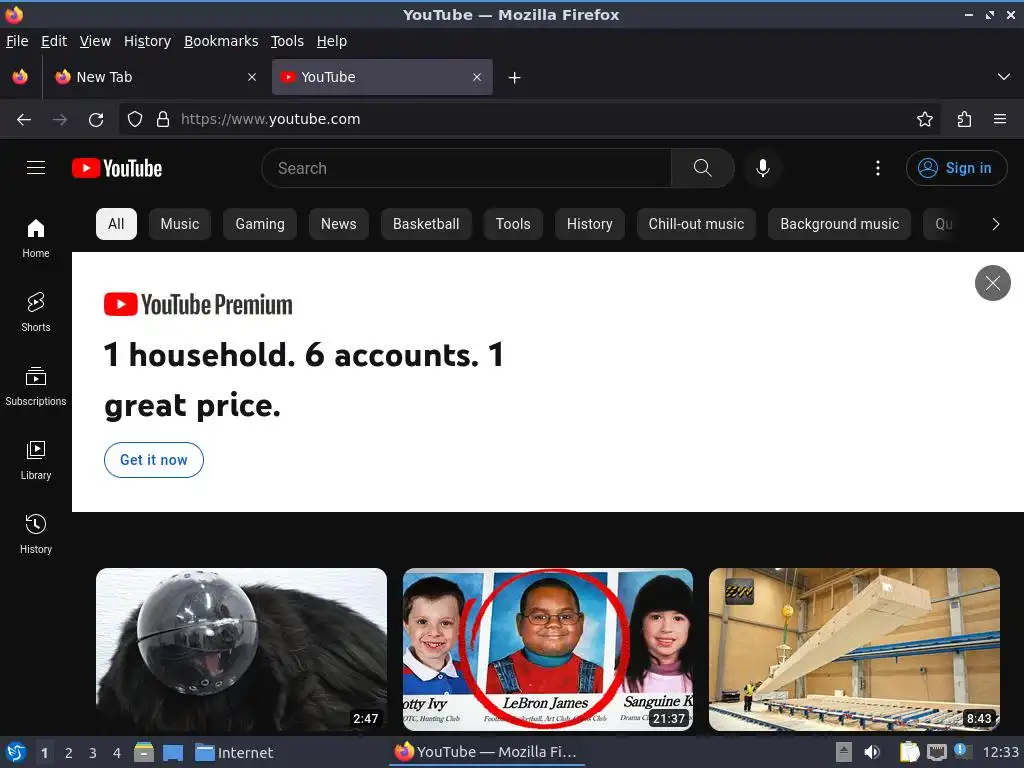Select the YouTube browser tab
Screen dimensions: 1024x768
click(382, 77)
